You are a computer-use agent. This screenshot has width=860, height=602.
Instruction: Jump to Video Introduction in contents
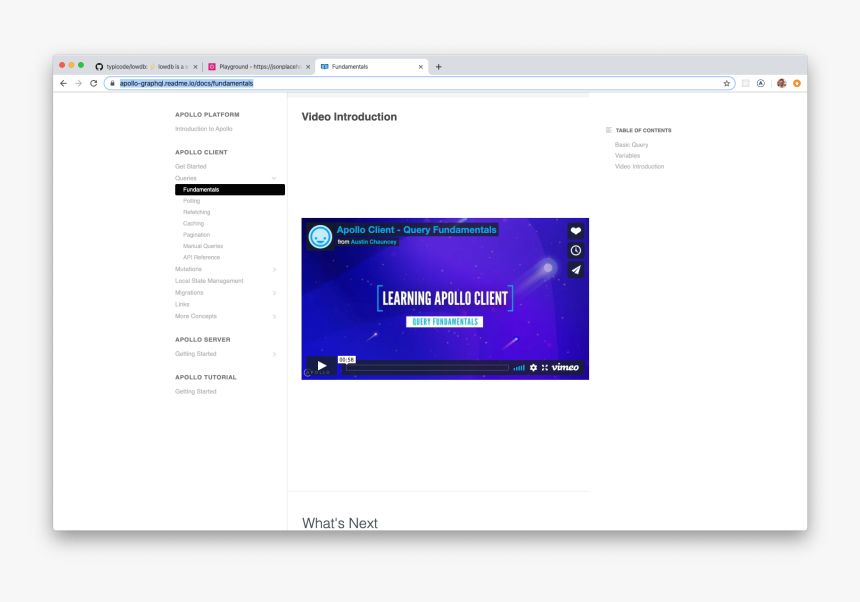(640, 167)
